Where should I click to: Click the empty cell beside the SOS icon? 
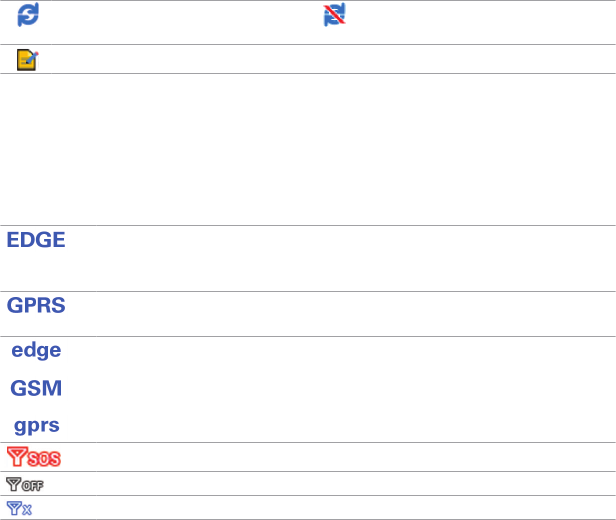[x=340, y=457]
